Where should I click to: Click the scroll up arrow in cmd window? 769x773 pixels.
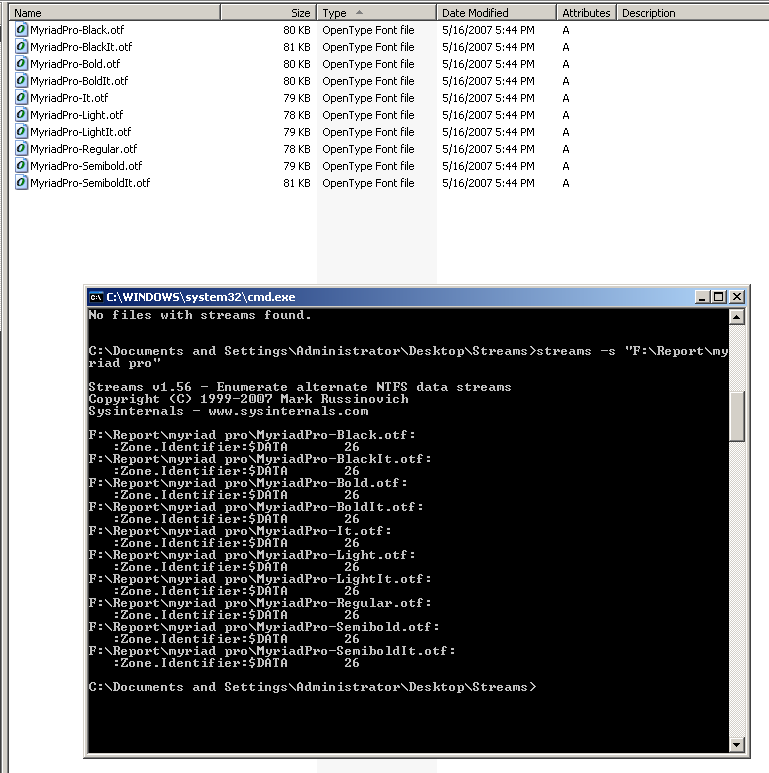(736, 316)
